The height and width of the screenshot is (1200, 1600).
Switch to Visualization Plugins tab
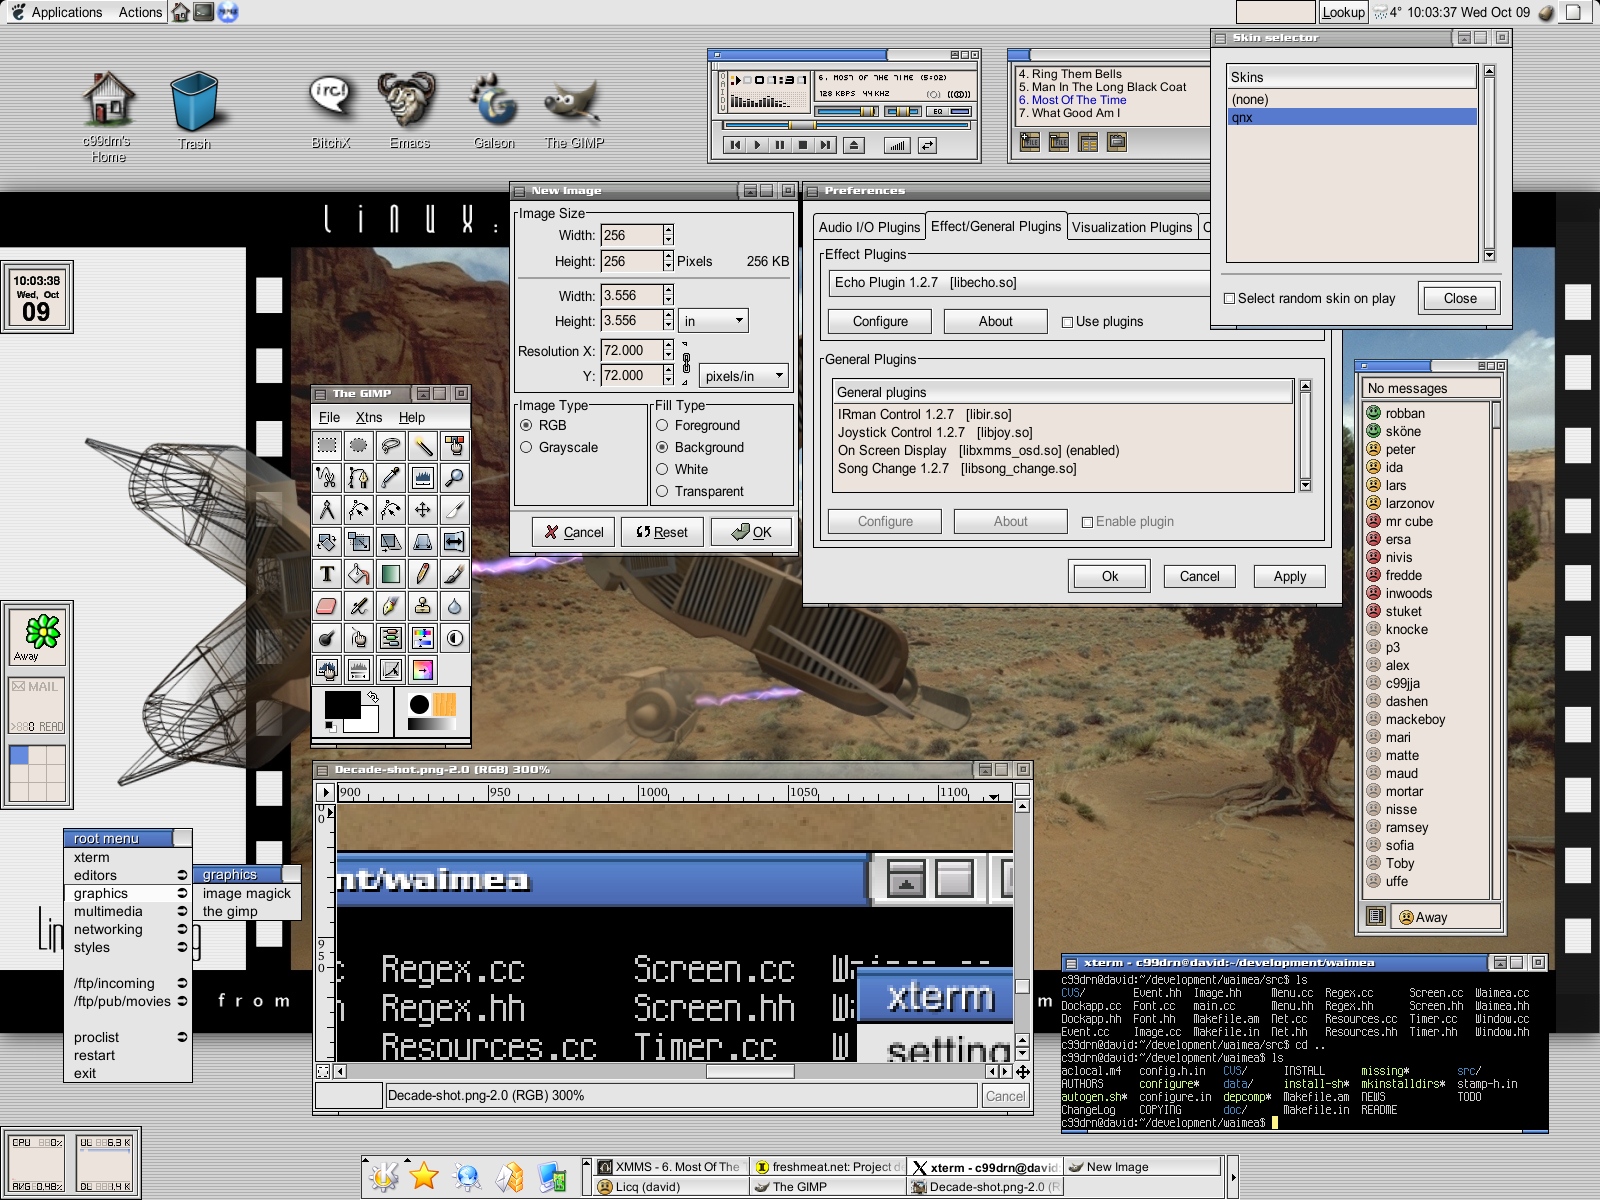[1132, 228]
